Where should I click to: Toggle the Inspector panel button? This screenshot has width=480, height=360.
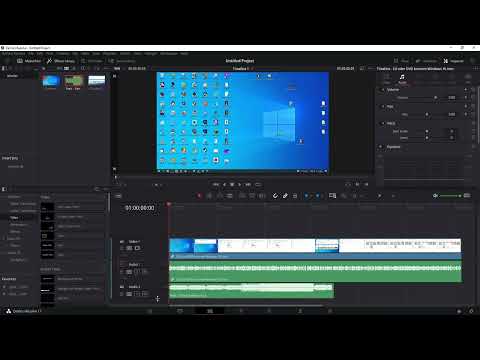[453, 61]
